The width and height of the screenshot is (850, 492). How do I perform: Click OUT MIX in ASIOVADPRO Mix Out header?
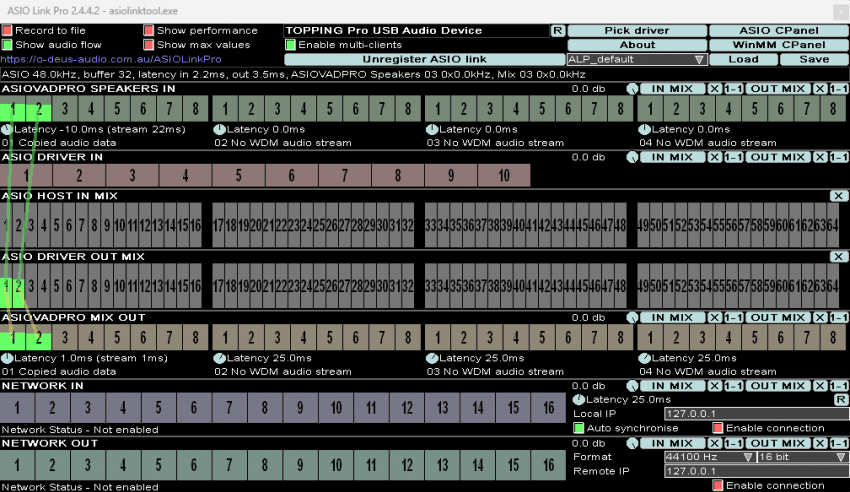777,317
